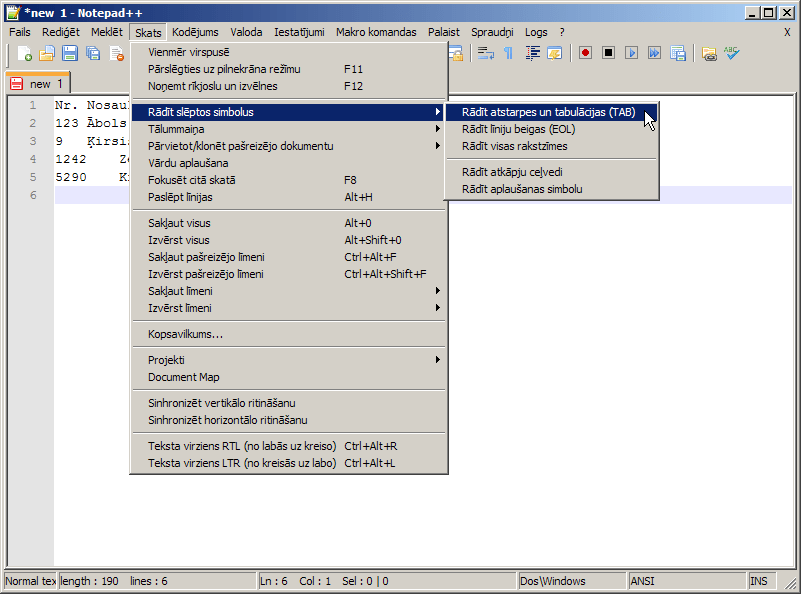The width and height of the screenshot is (801, 594).
Task: Select Fokusēt citā skatā
Action: click(x=289, y=180)
